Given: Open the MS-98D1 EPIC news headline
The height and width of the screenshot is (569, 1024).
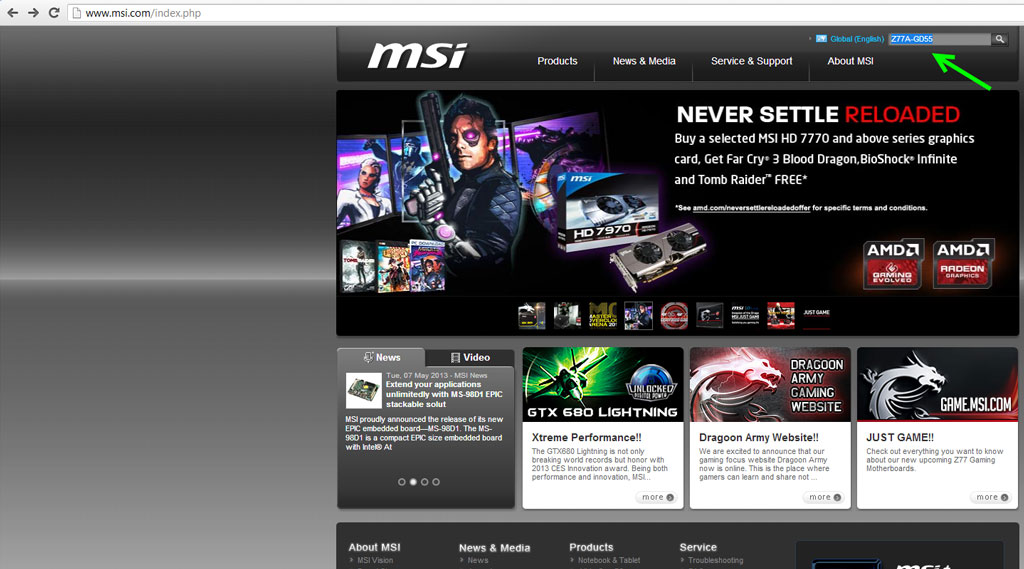Looking at the screenshot, I should [444, 394].
